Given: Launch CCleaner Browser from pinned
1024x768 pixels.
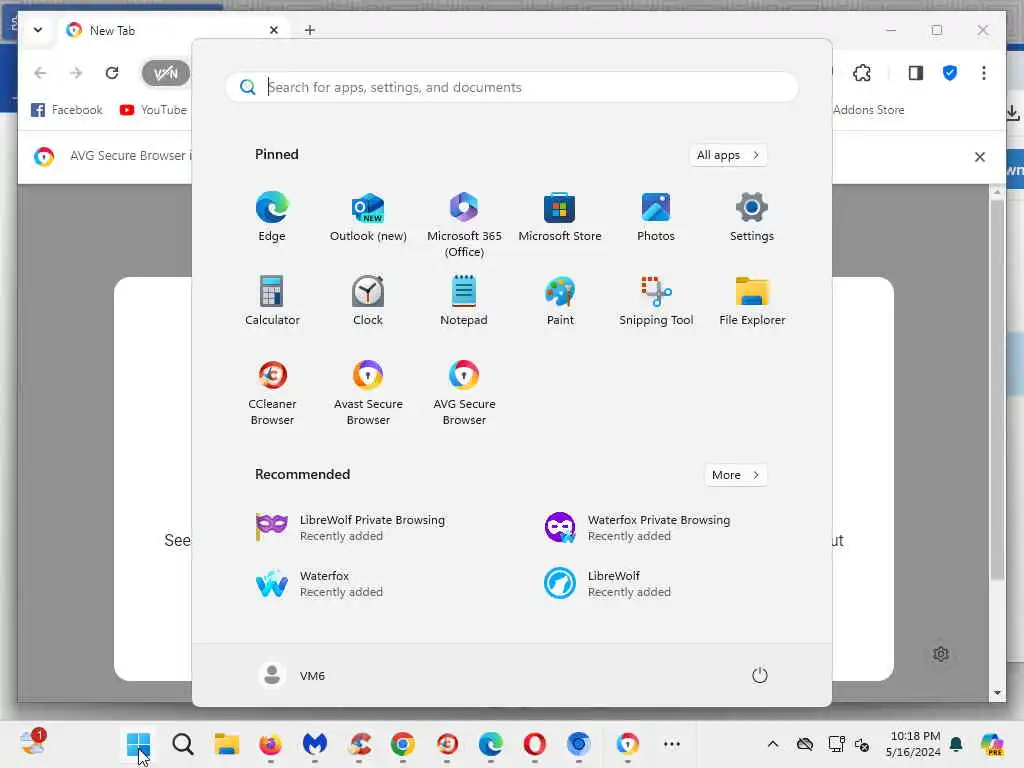Looking at the screenshot, I should [x=272, y=392].
